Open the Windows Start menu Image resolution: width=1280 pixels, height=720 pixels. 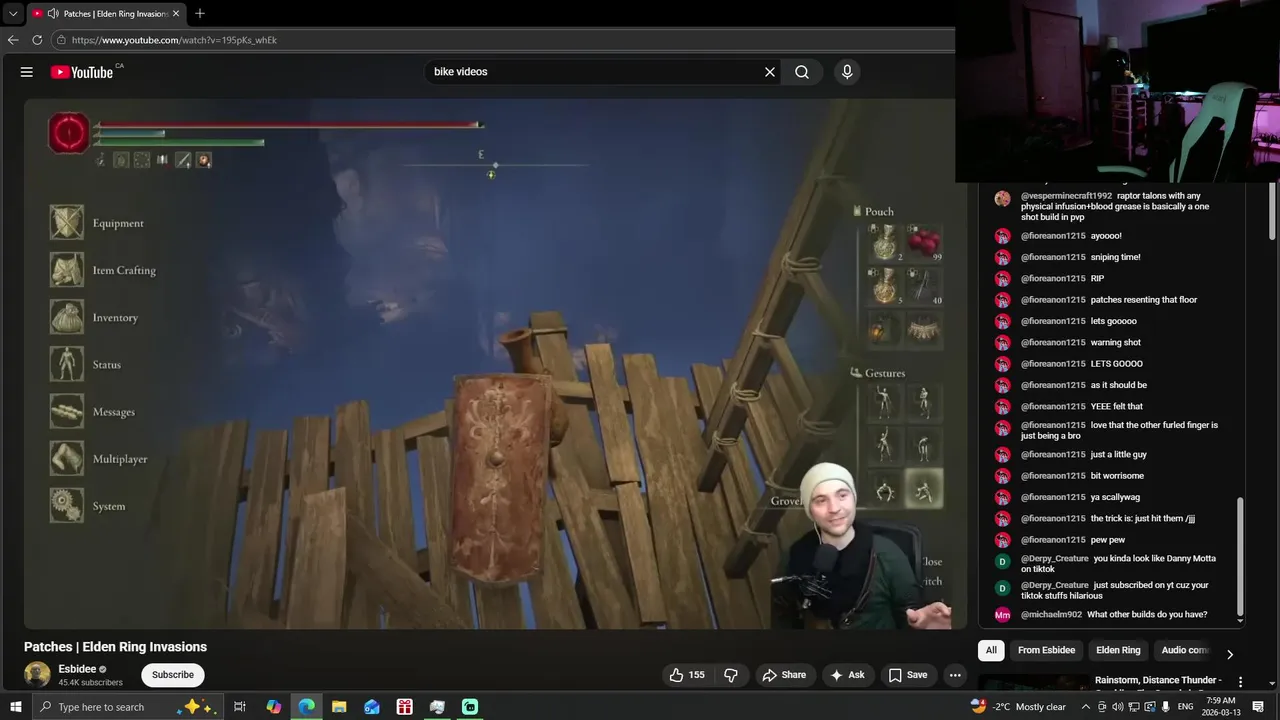tap(15, 707)
